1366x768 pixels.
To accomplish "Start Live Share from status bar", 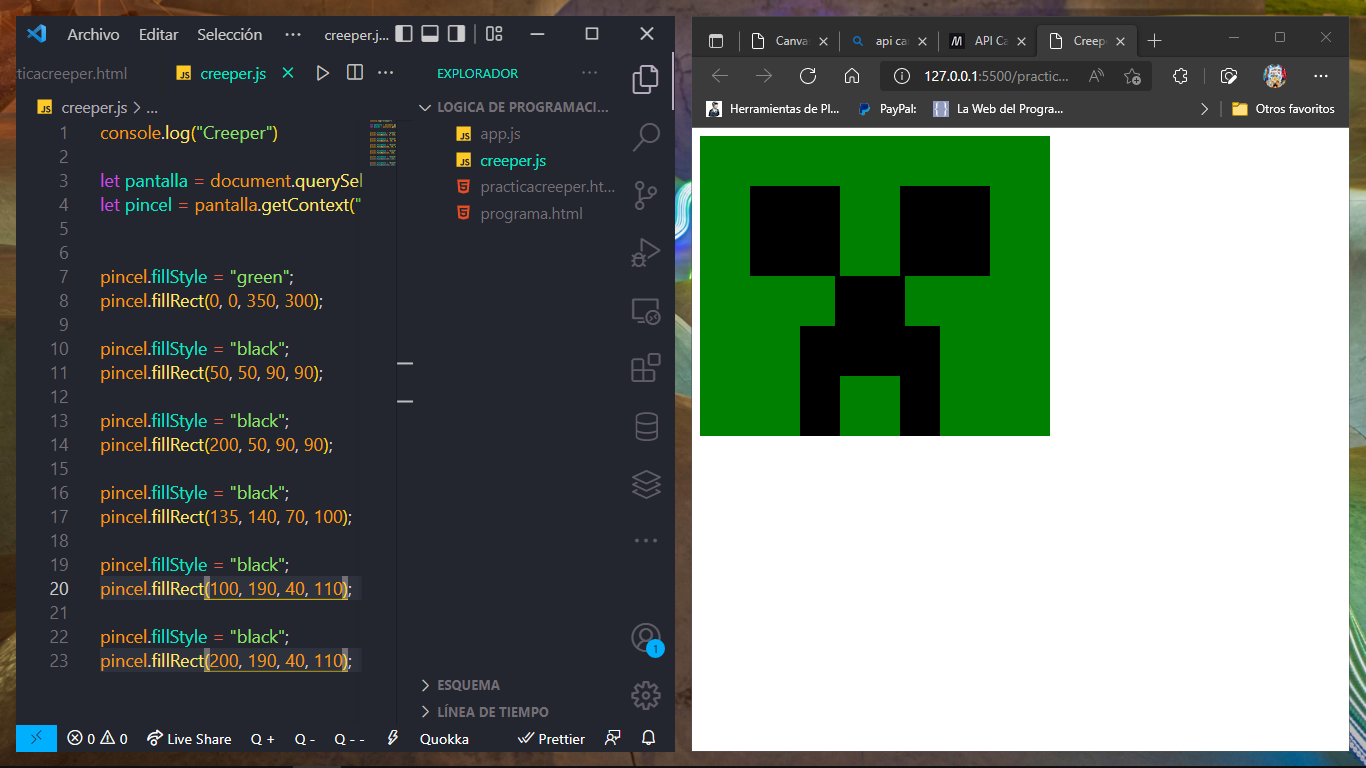I will click(189, 739).
